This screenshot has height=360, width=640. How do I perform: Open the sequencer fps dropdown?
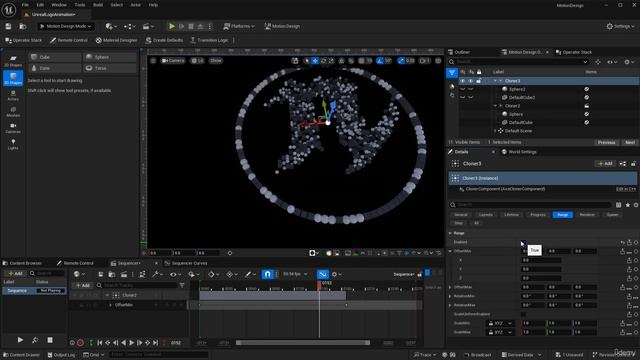(x=295, y=274)
